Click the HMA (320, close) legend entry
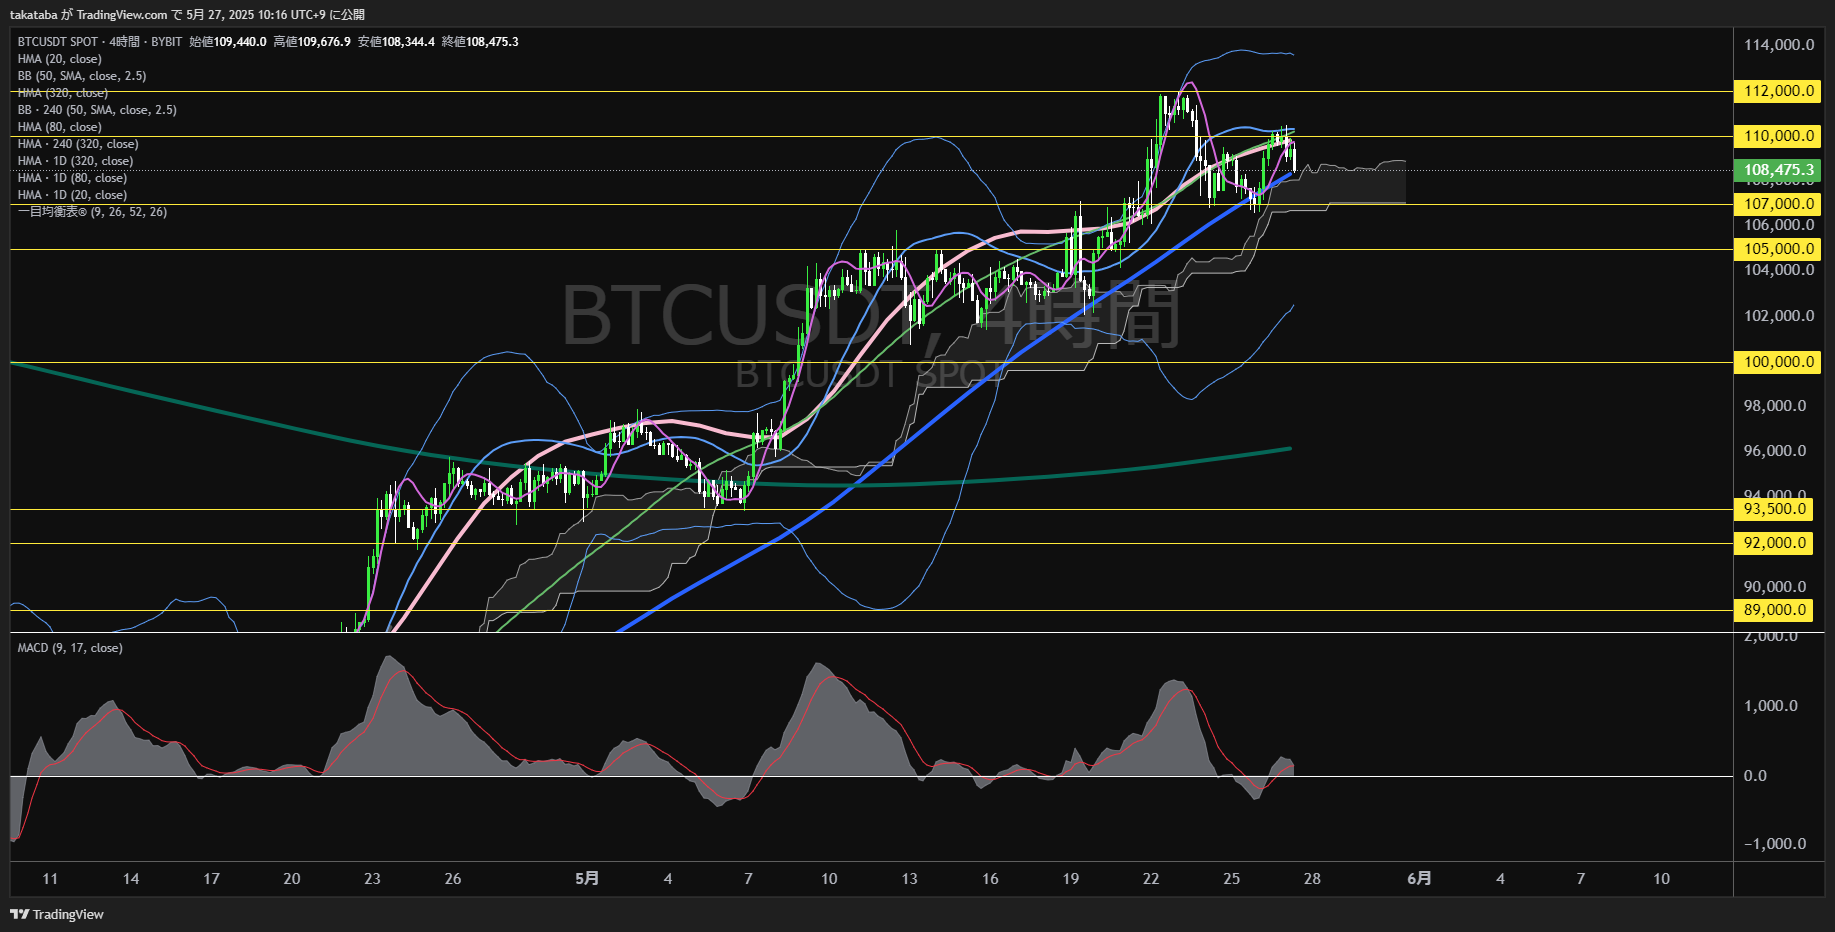This screenshot has height=932, width=1835. tap(63, 93)
